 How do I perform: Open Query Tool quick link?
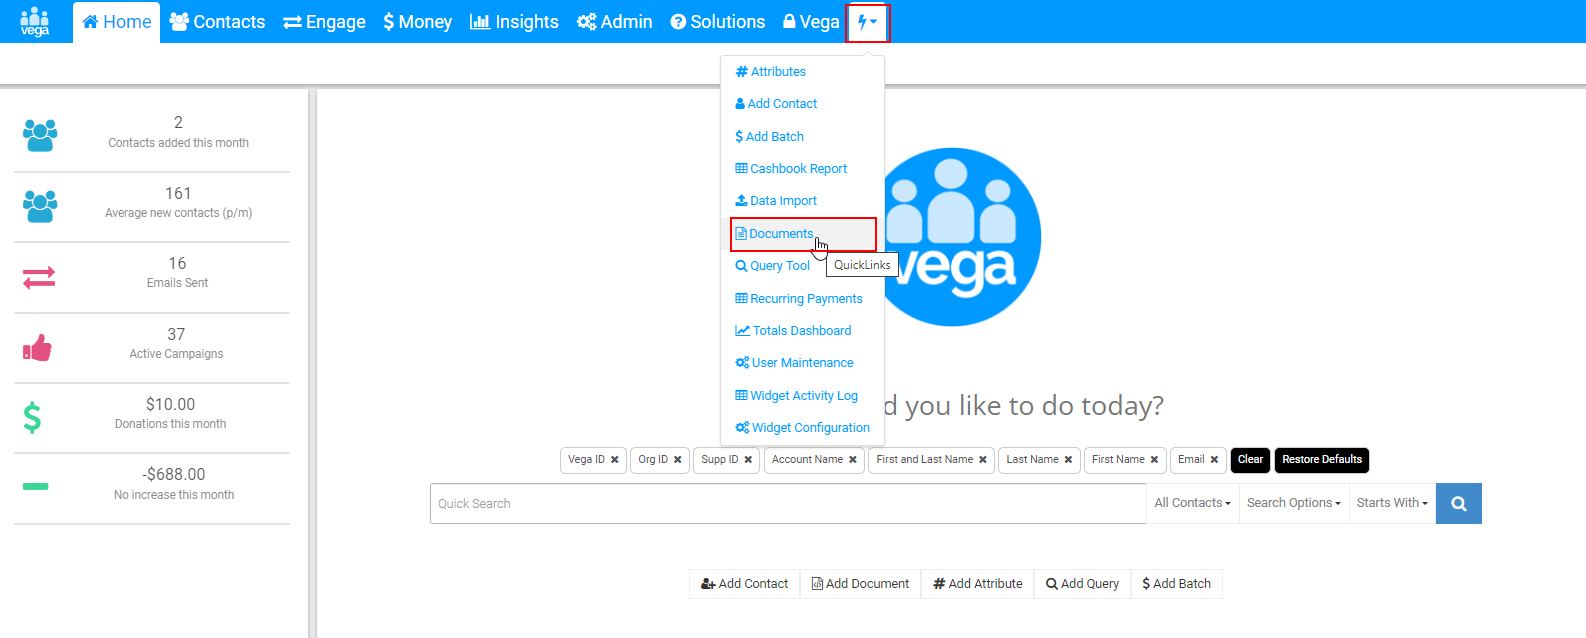pos(773,266)
